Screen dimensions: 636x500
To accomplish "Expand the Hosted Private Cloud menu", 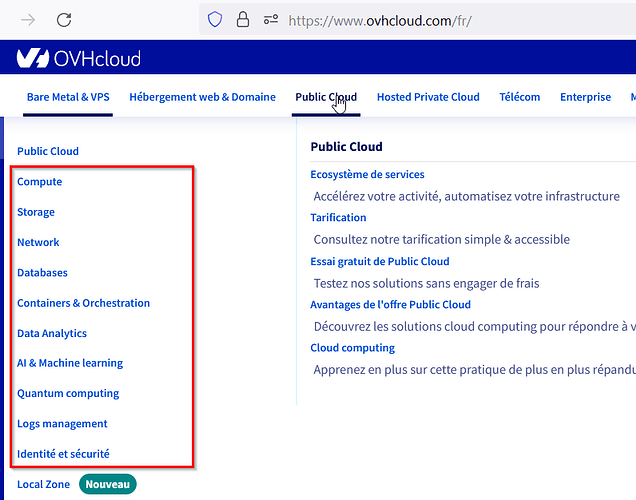I will (x=428, y=97).
